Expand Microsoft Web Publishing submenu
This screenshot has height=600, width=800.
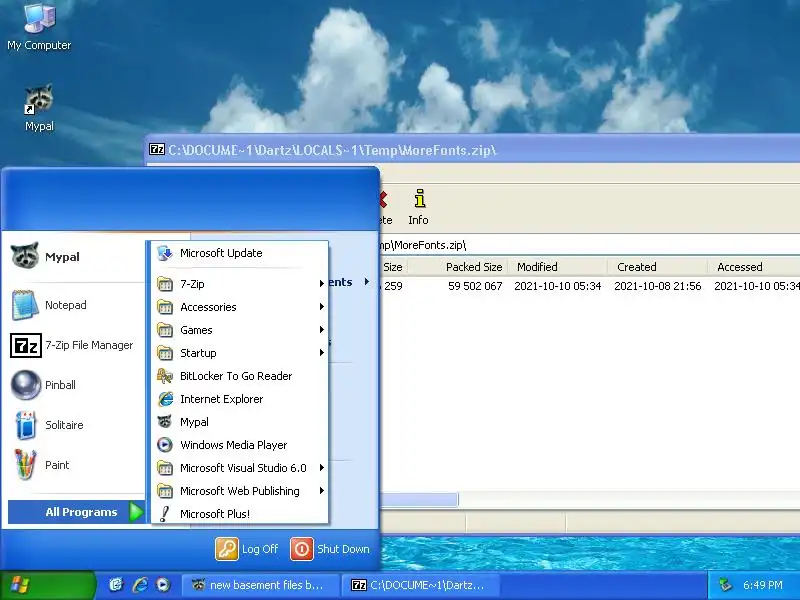pyautogui.click(x=240, y=491)
